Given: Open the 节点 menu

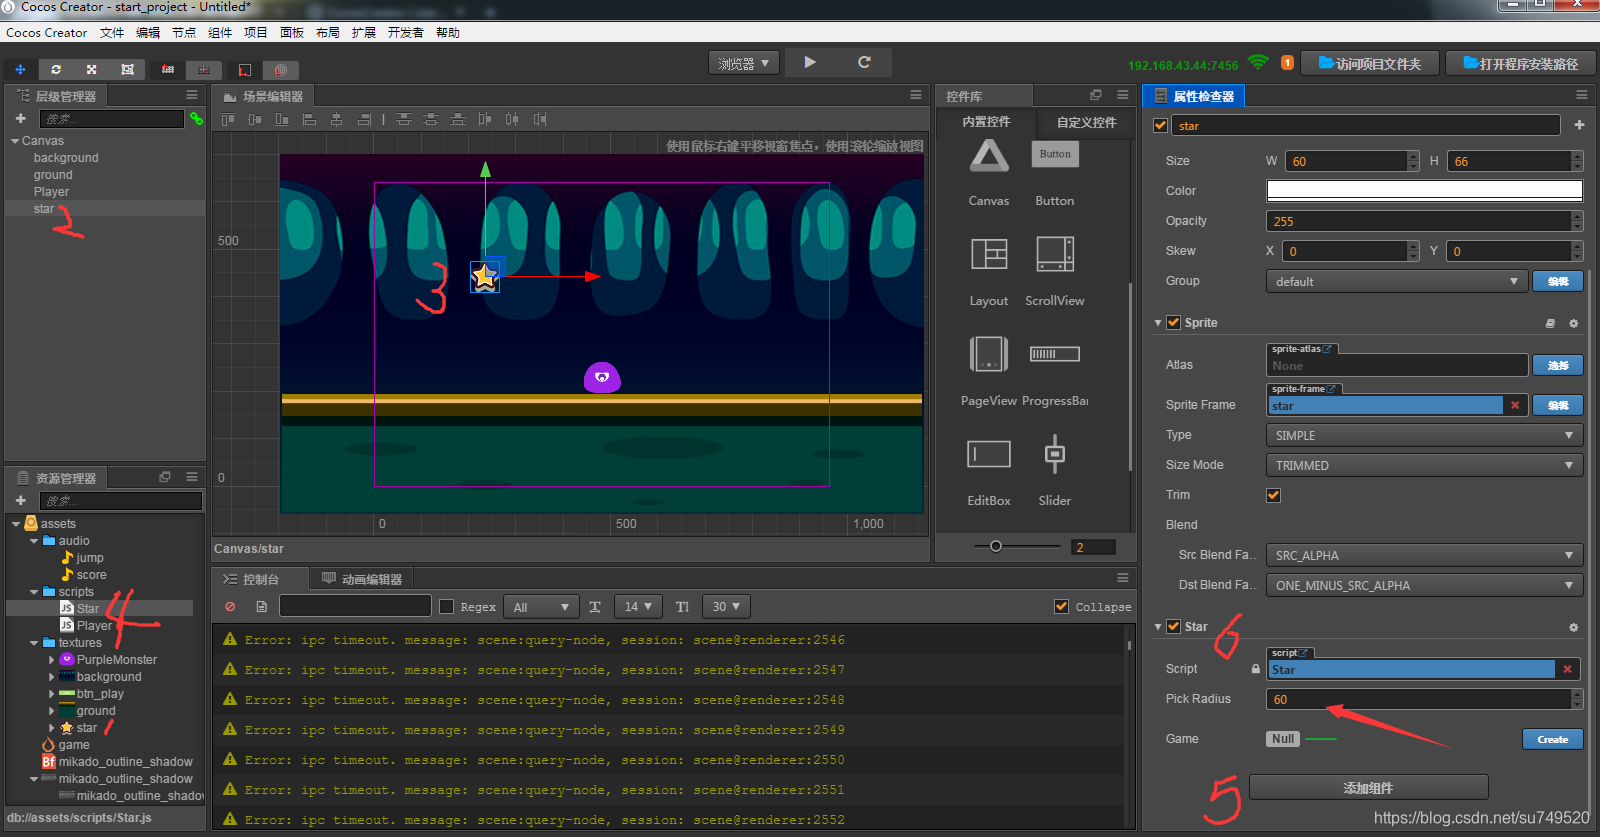Looking at the screenshot, I should tap(184, 33).
